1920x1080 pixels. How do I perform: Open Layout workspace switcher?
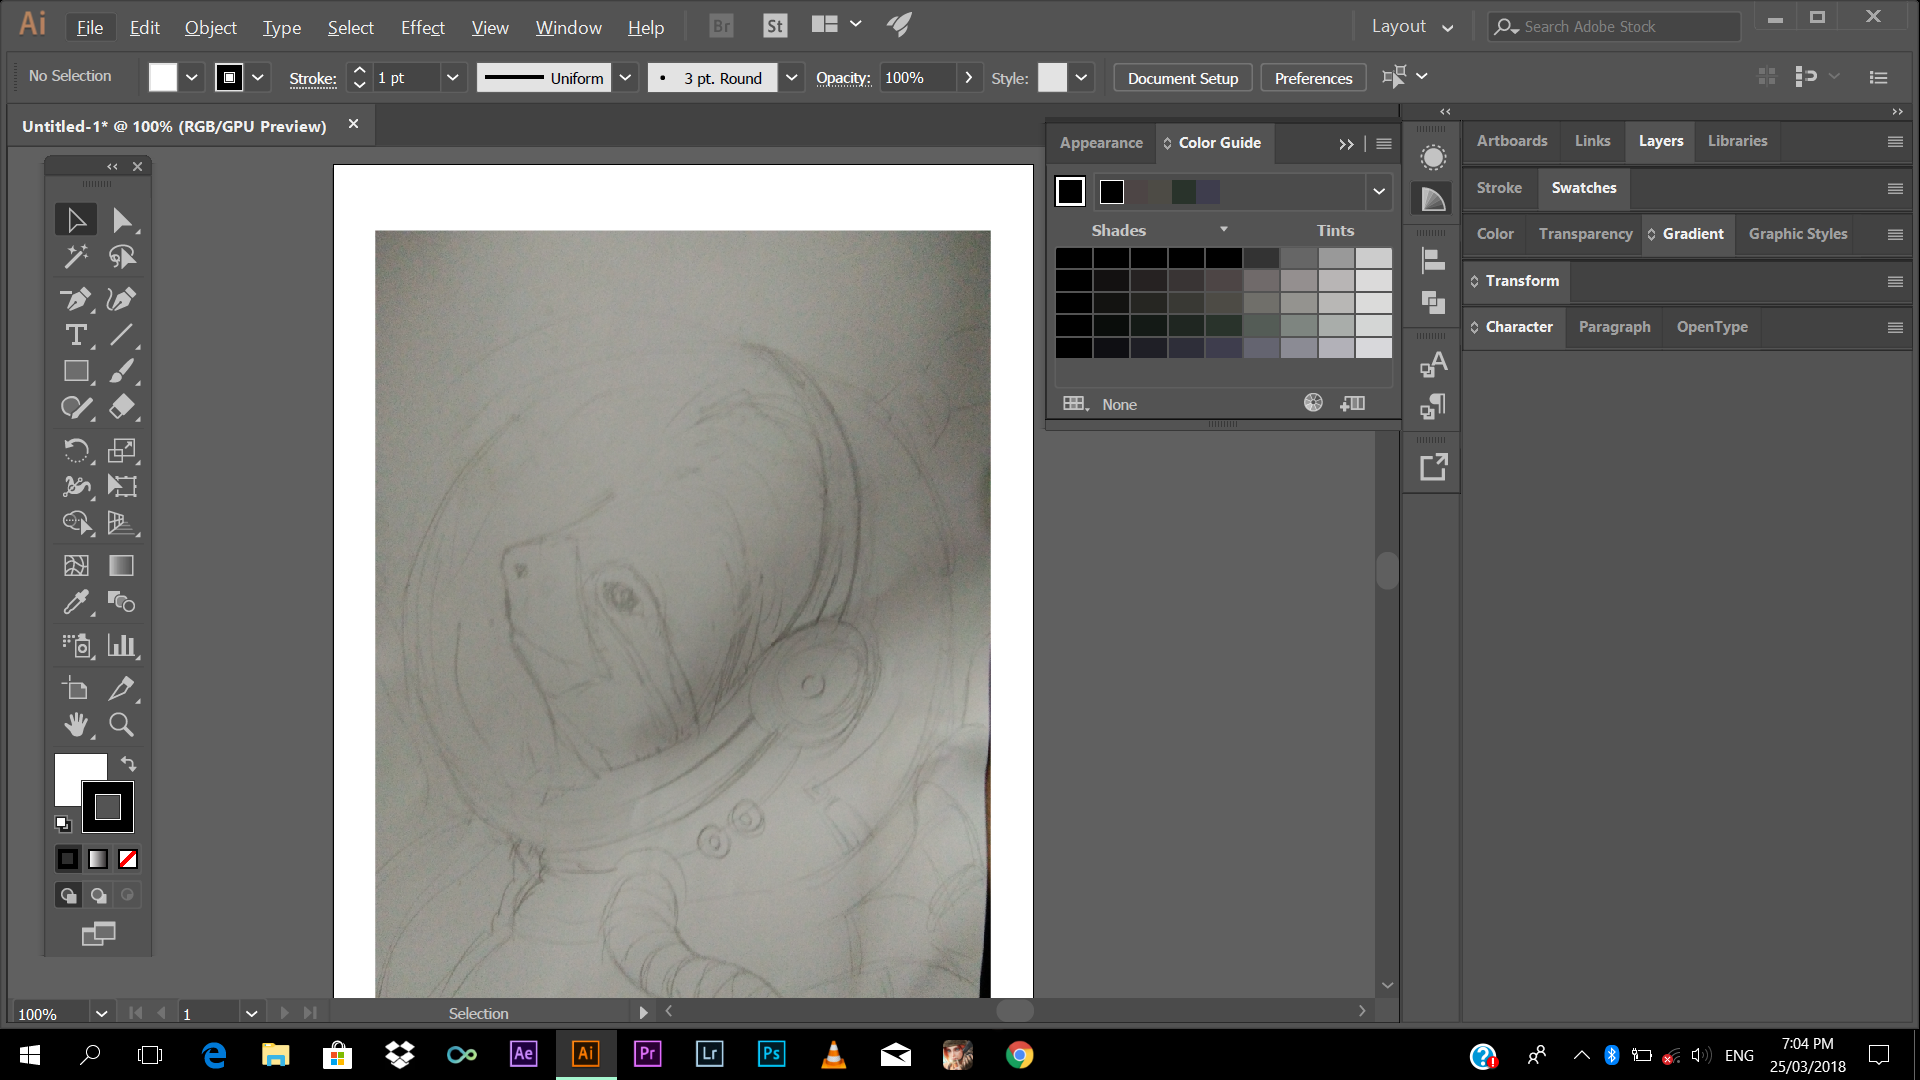tap(1412, 27)
